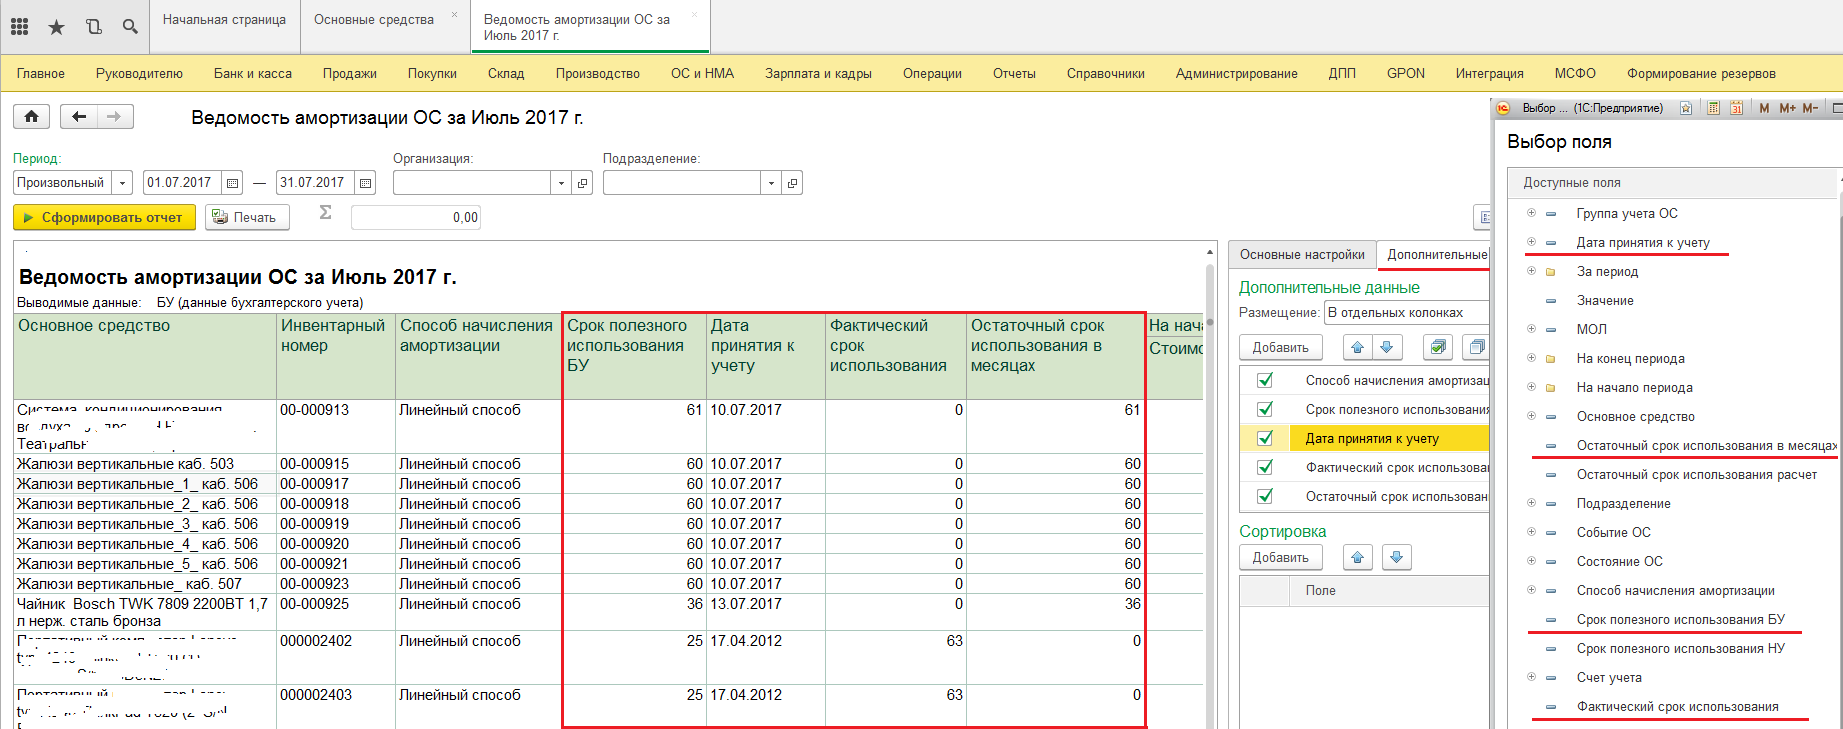
Task: Click Добавить under Дополнительные данные
Action: (x=1280, y=347)
